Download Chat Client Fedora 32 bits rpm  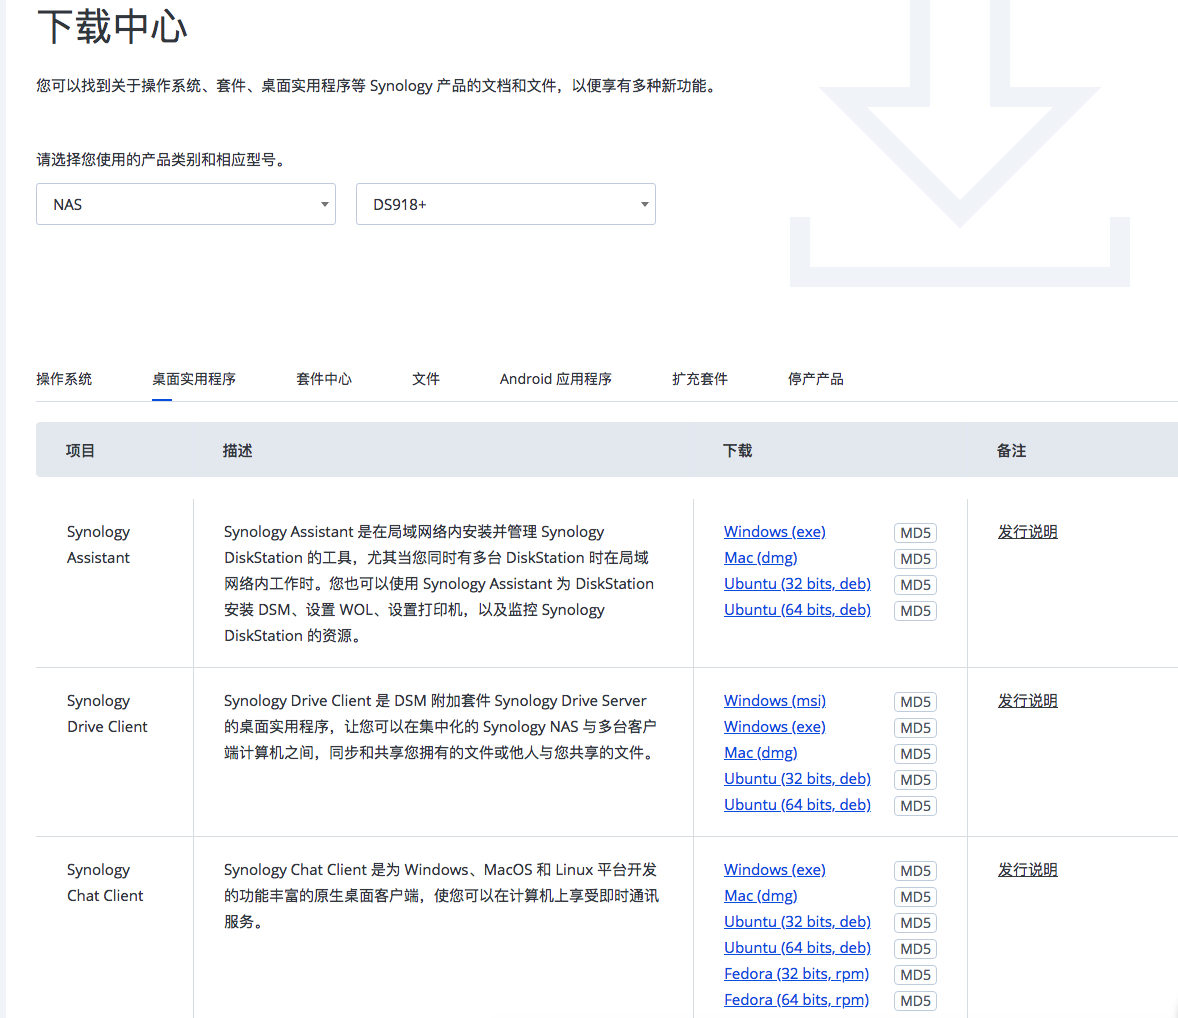(x=796, y=974)
